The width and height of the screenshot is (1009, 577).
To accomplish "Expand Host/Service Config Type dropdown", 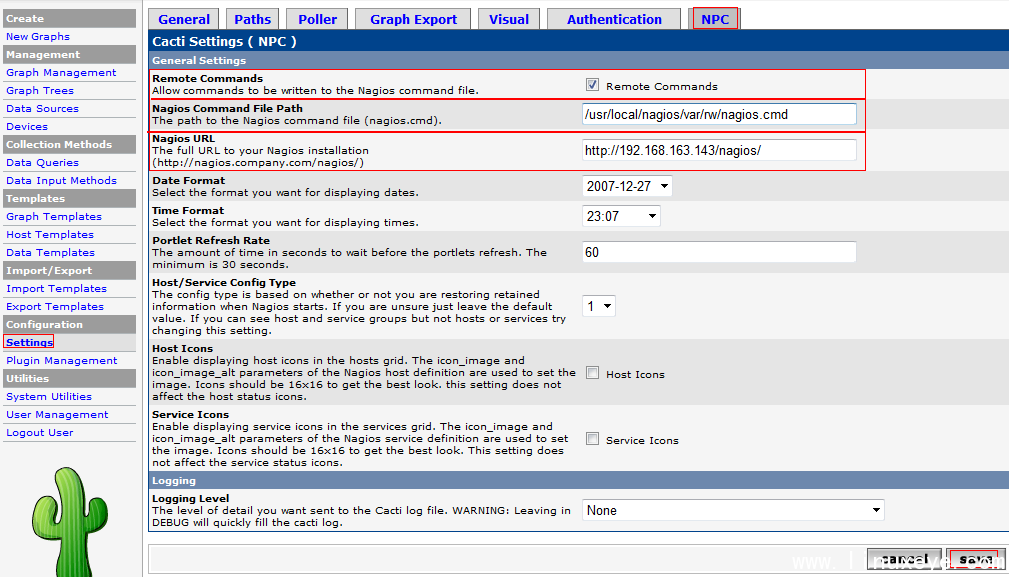I will pos(598,306).
